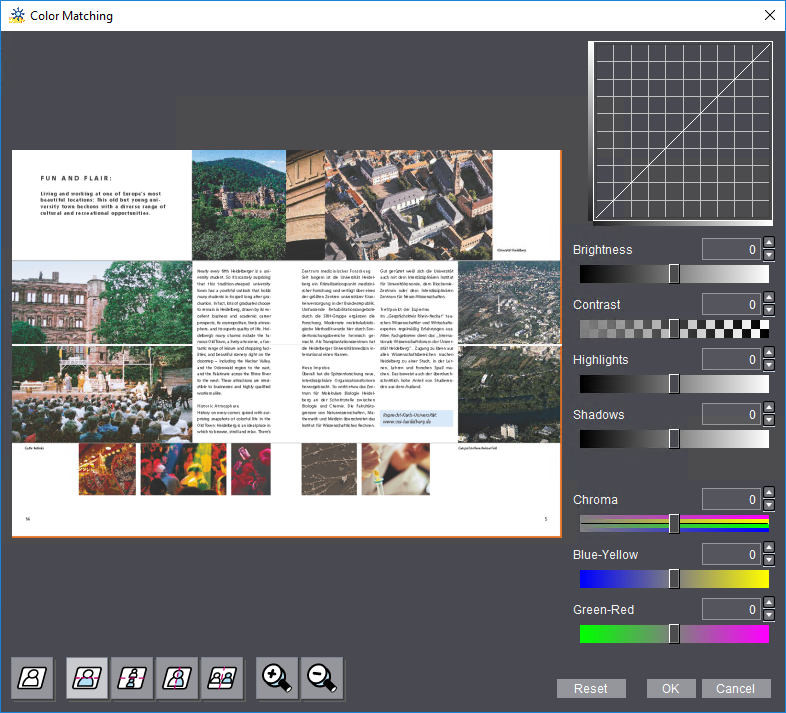This screenshot has width=786, height=713.
Task: Decrease Highlights with the down arrow
Action: tap(768, 365)
